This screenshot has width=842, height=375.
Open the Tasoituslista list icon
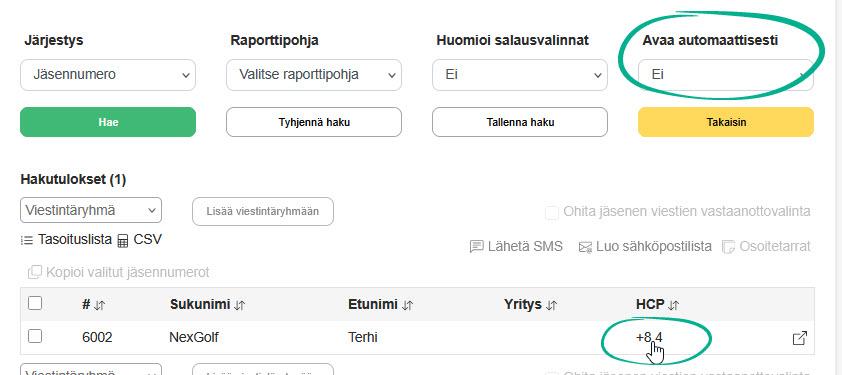(x=27, y=240)
